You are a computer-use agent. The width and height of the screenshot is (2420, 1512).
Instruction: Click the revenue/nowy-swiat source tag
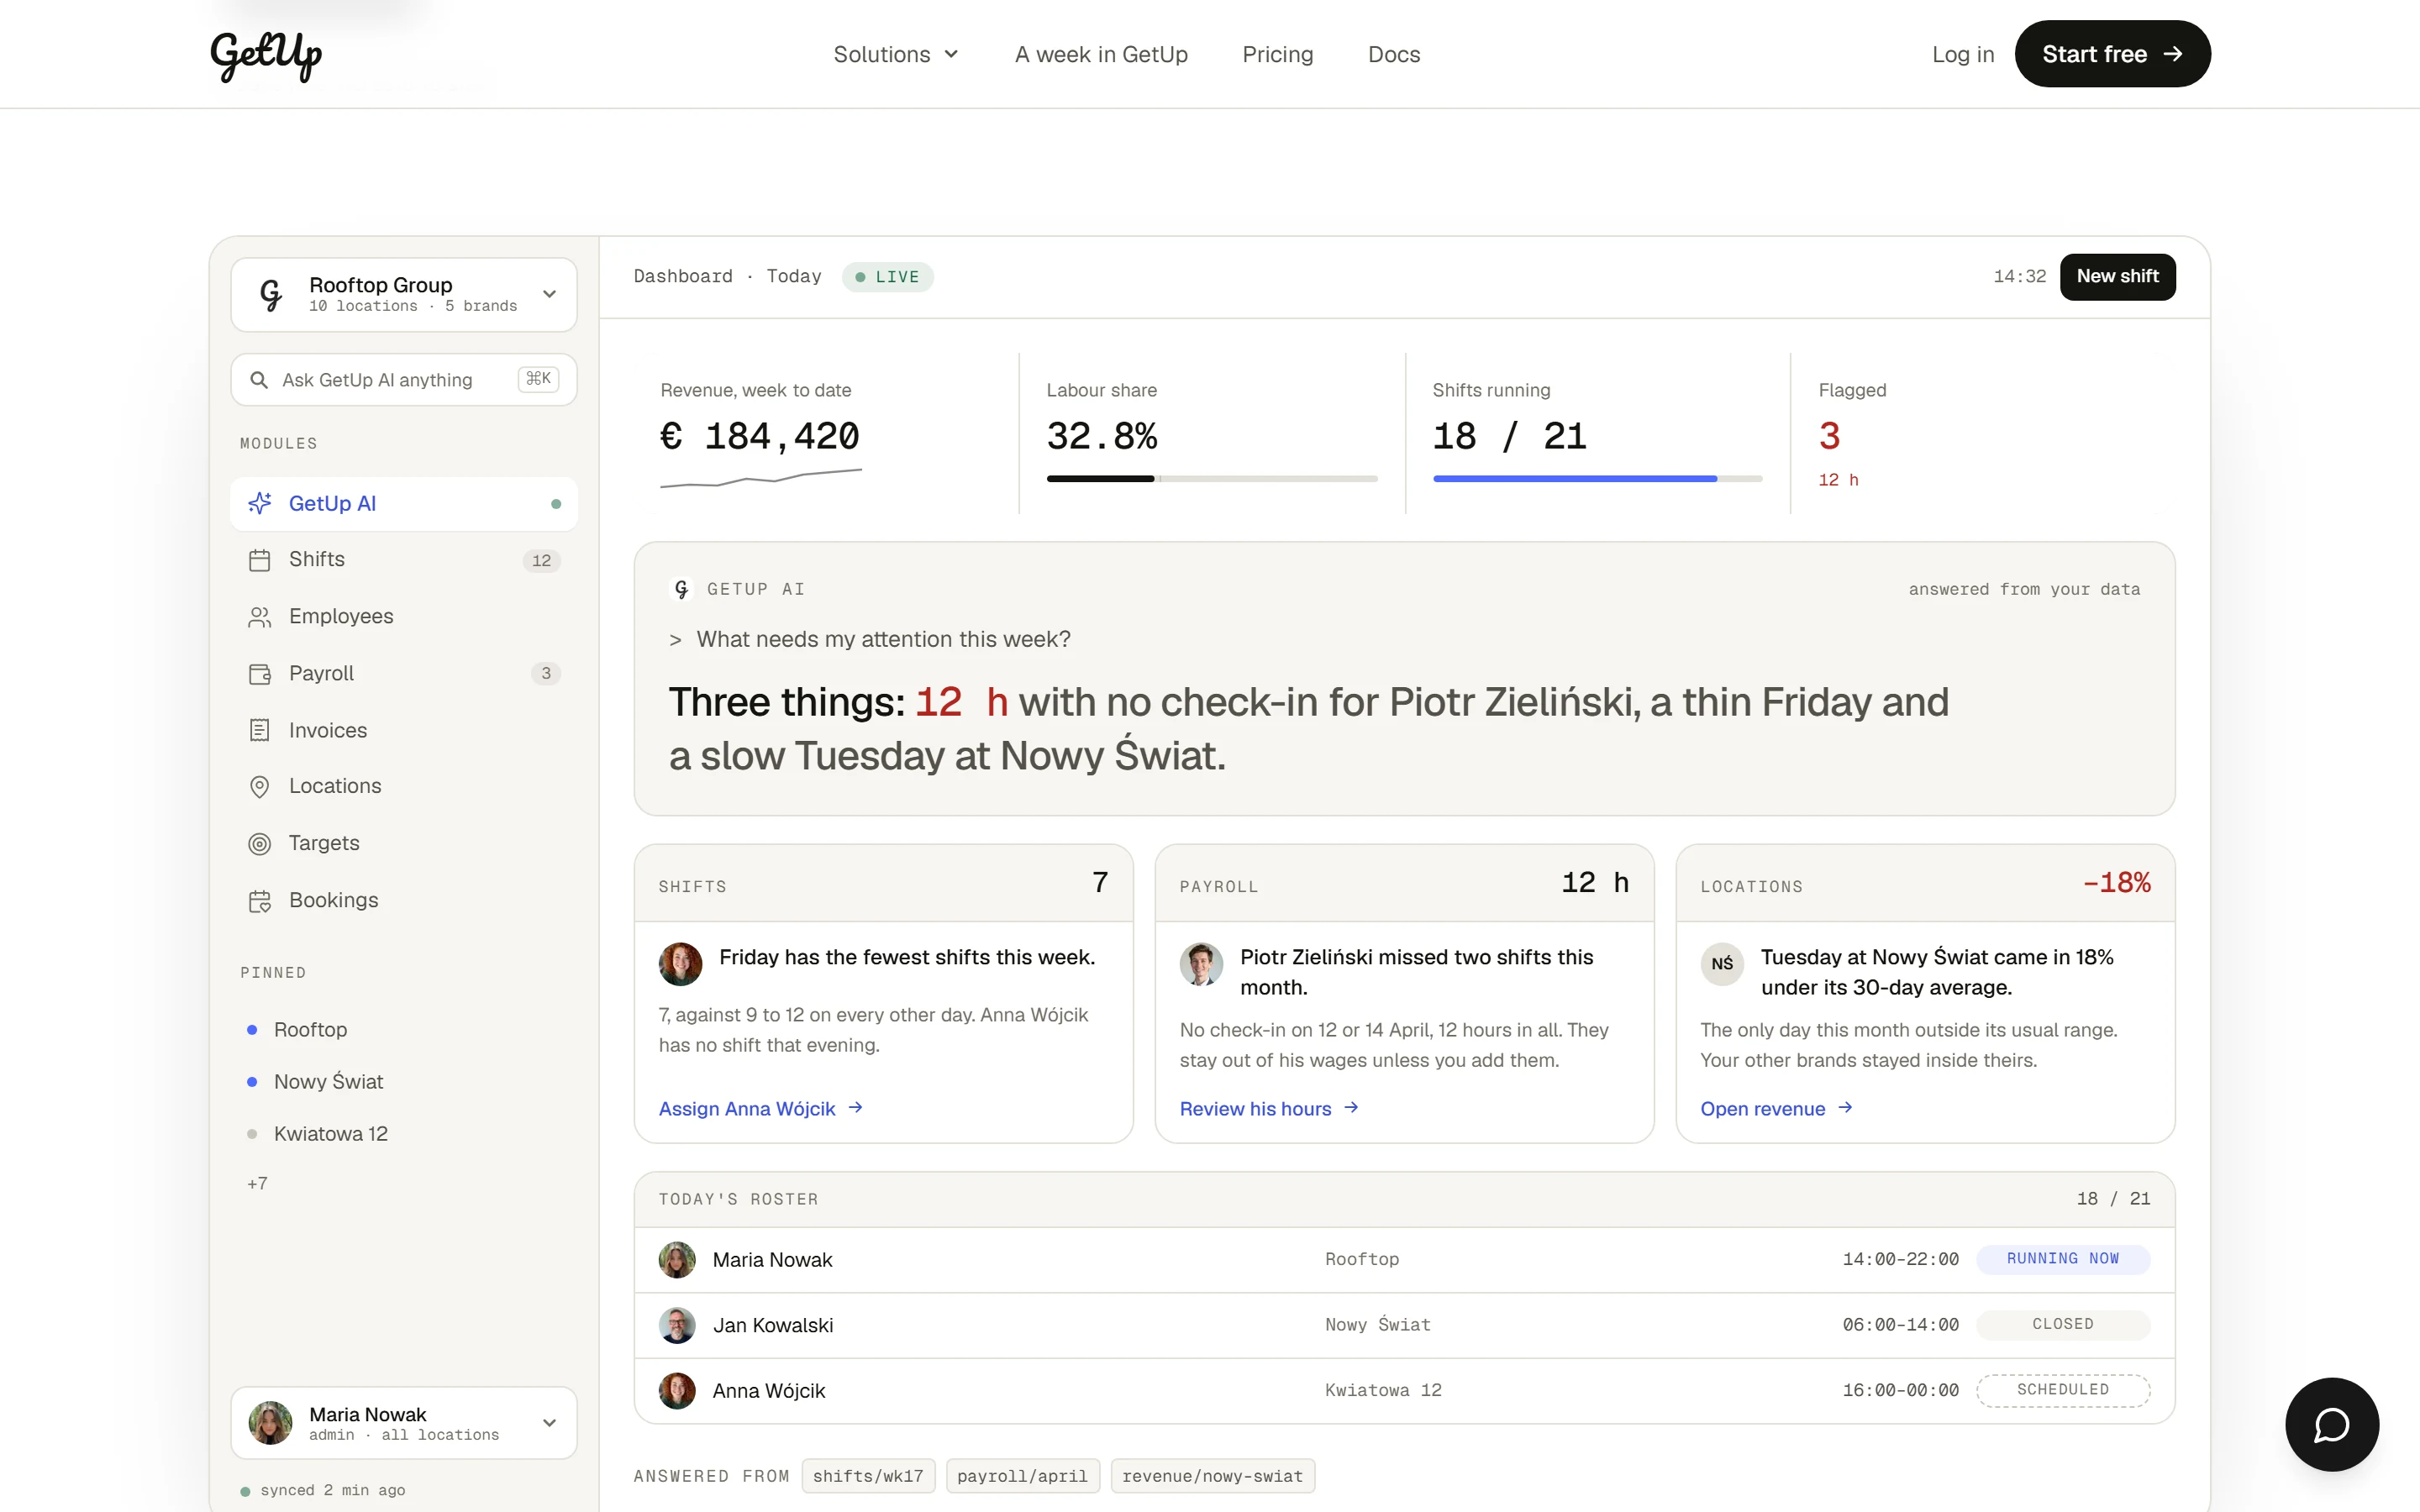pos(1212,1476)
